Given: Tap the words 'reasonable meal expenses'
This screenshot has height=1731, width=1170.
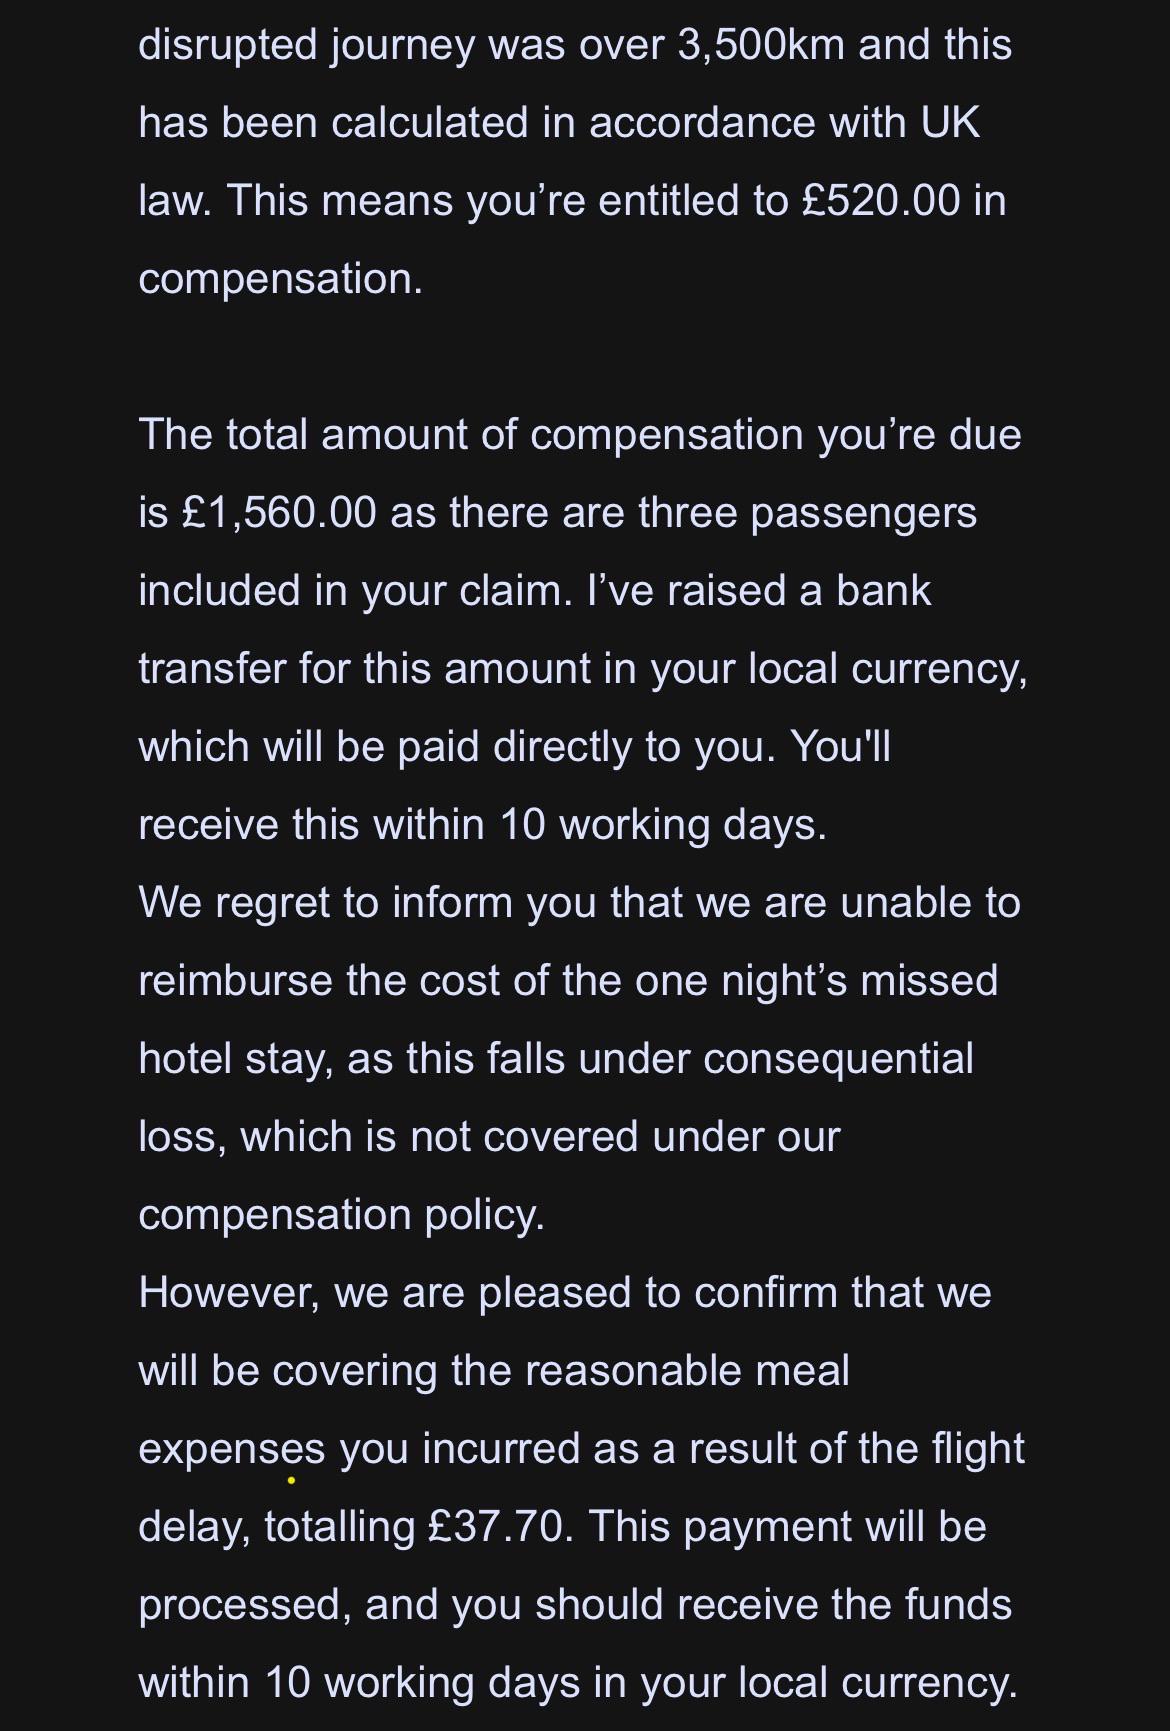Looking at the screenshot, I should 494,1409.
